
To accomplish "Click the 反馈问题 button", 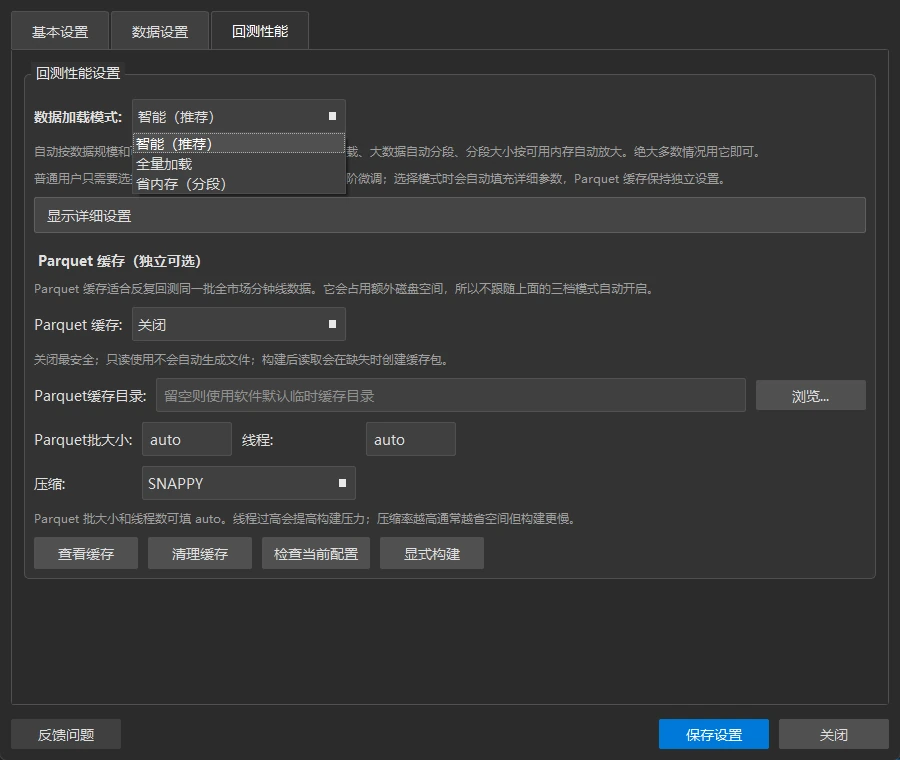I will (66, 734).
